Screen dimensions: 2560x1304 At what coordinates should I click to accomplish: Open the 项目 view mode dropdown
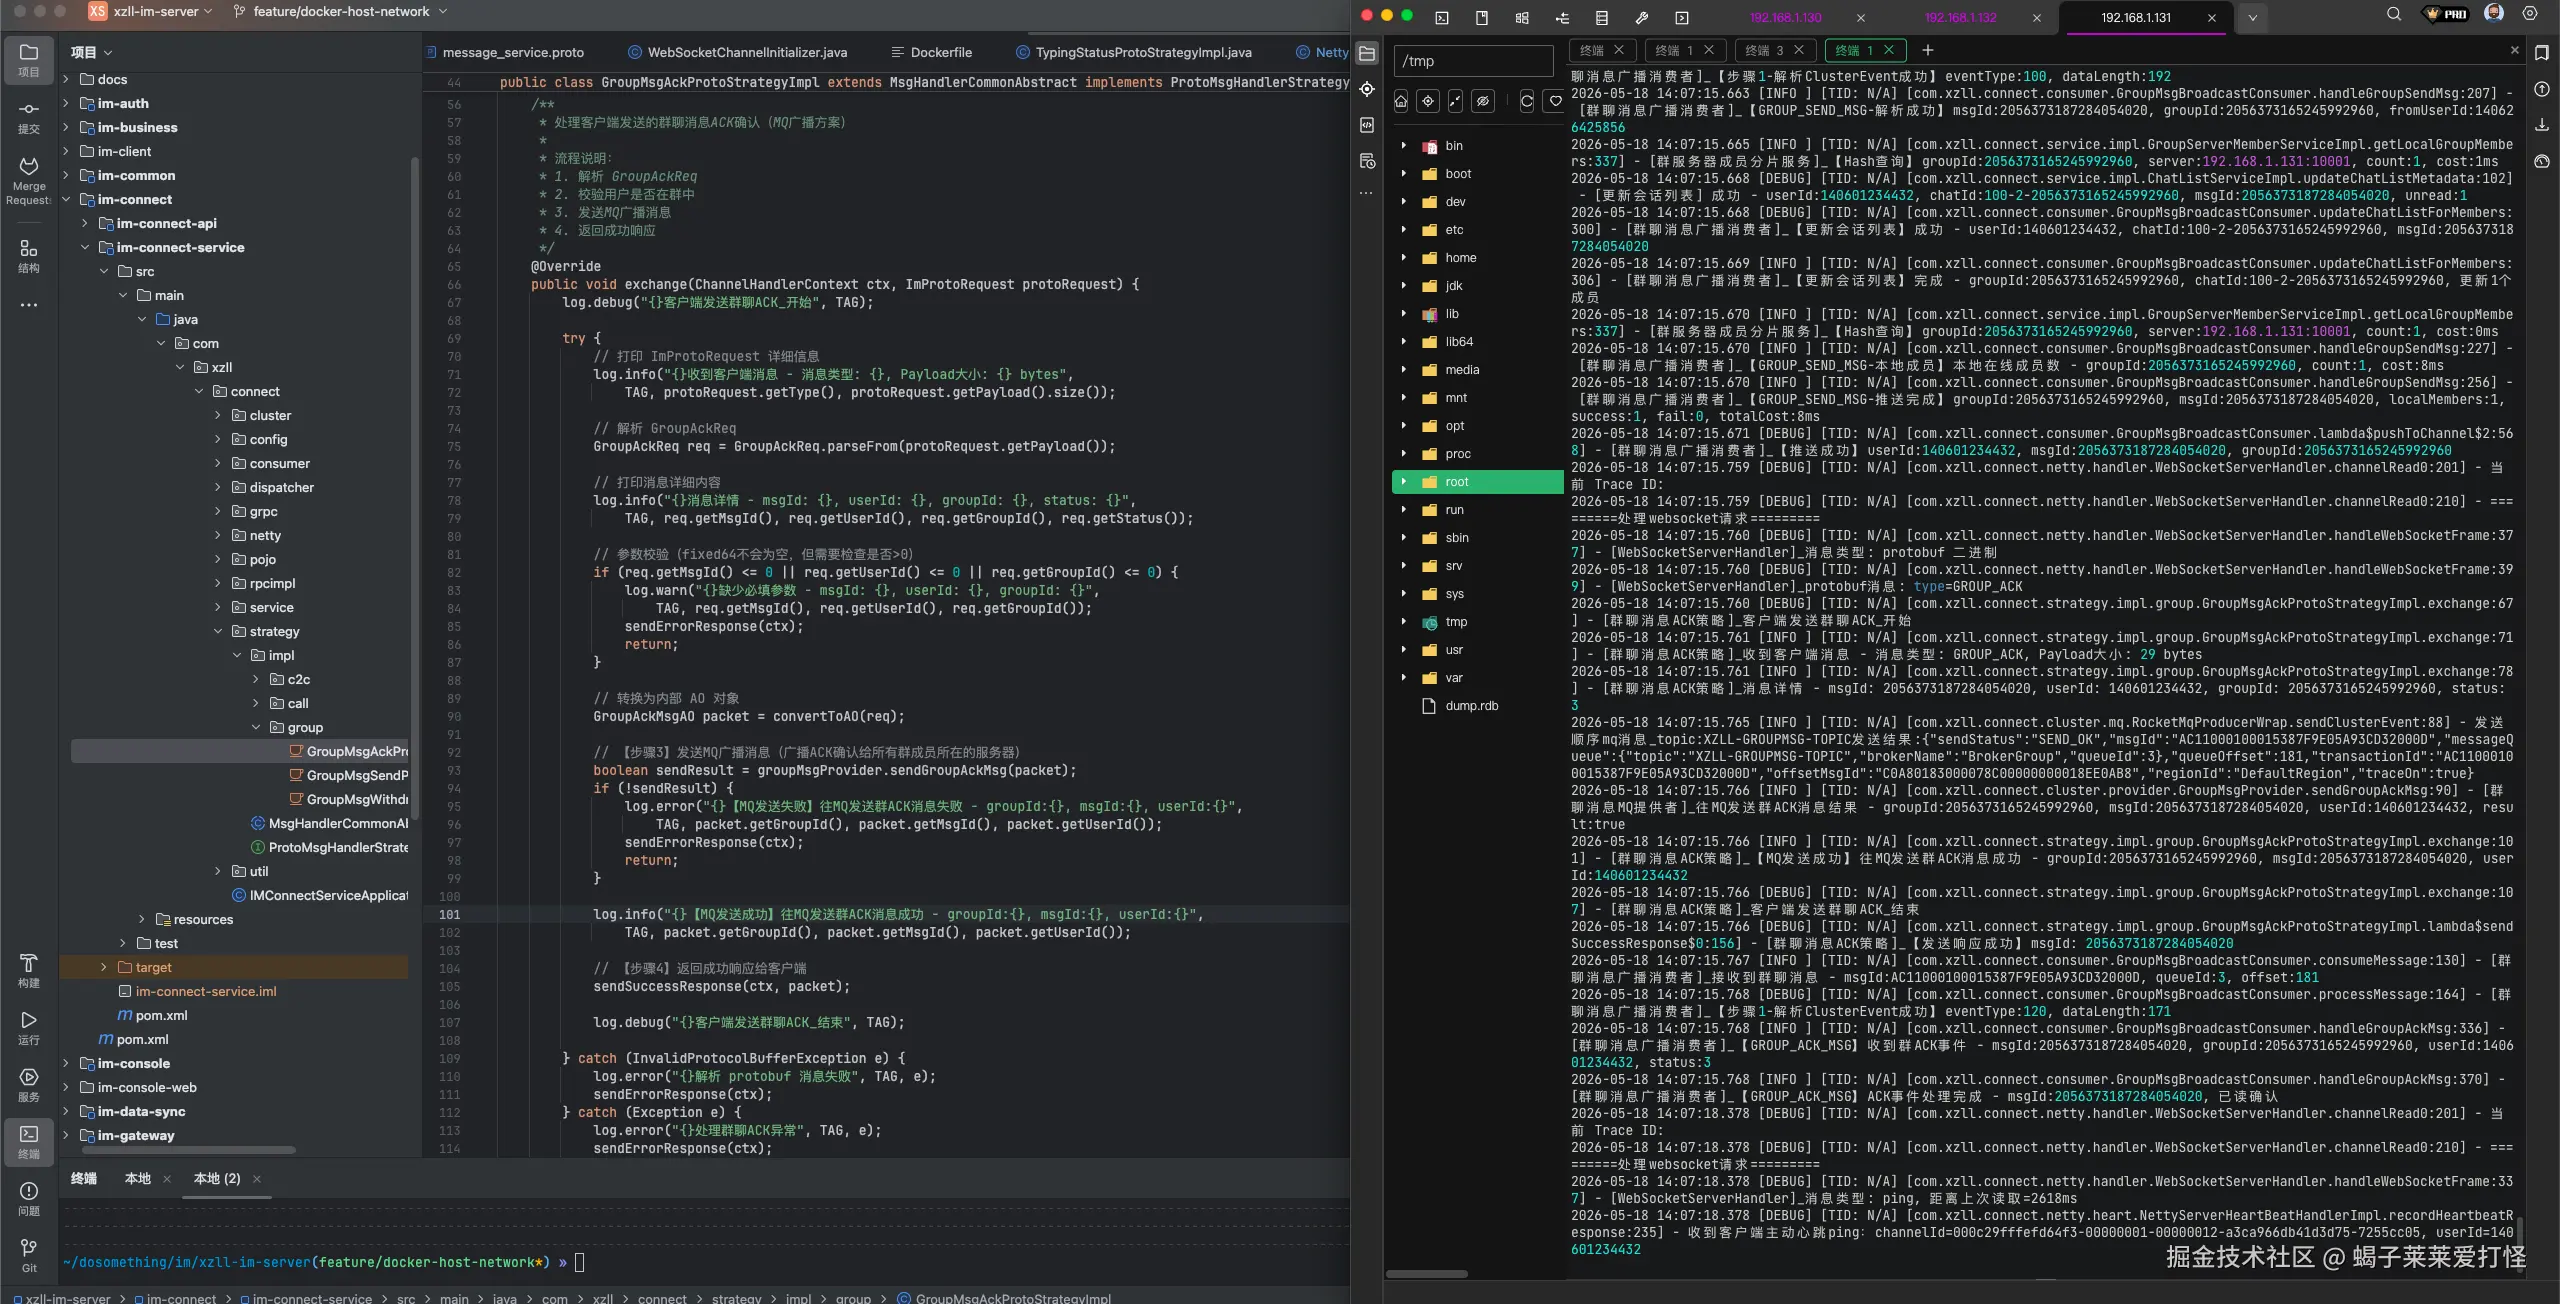(91, 52)
